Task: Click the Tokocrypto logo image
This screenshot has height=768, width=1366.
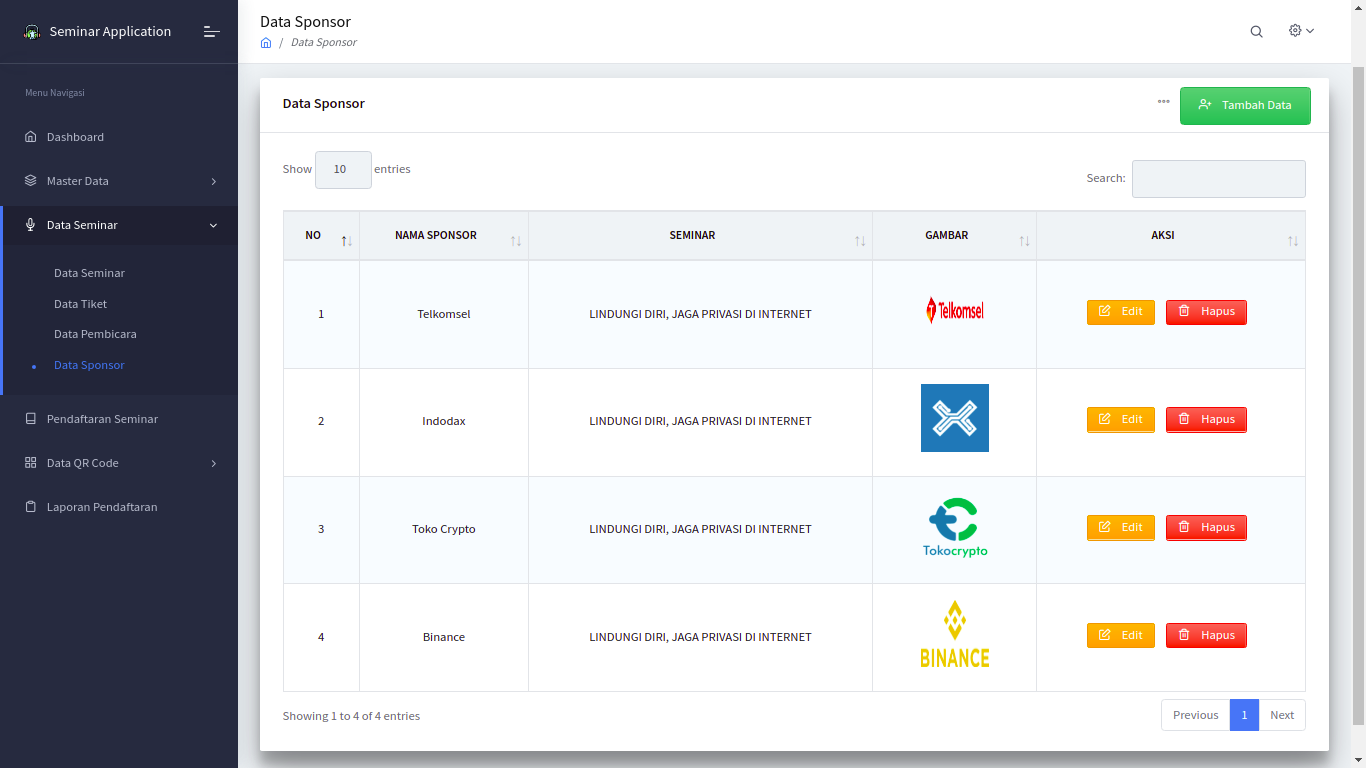Action: tap(955, 528)
